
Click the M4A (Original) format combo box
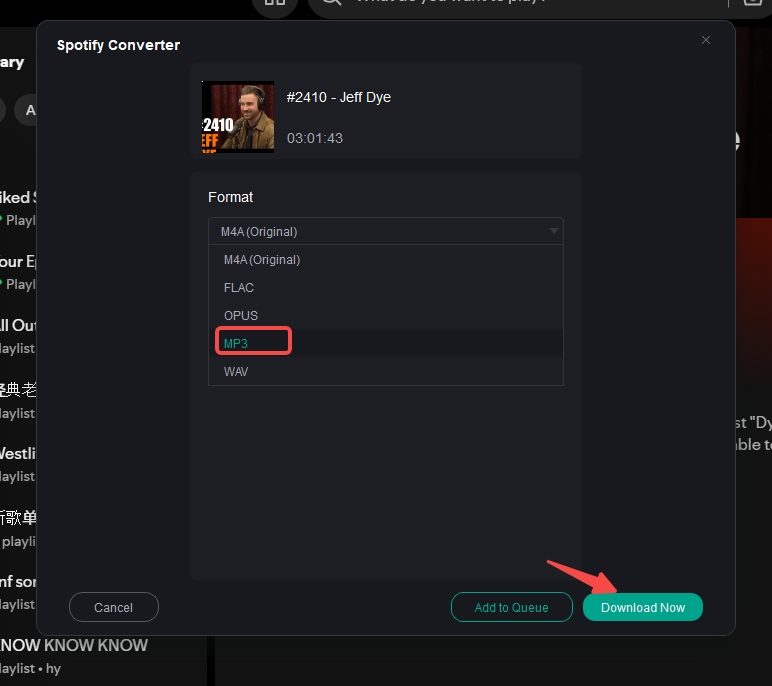tap(385, 231)
